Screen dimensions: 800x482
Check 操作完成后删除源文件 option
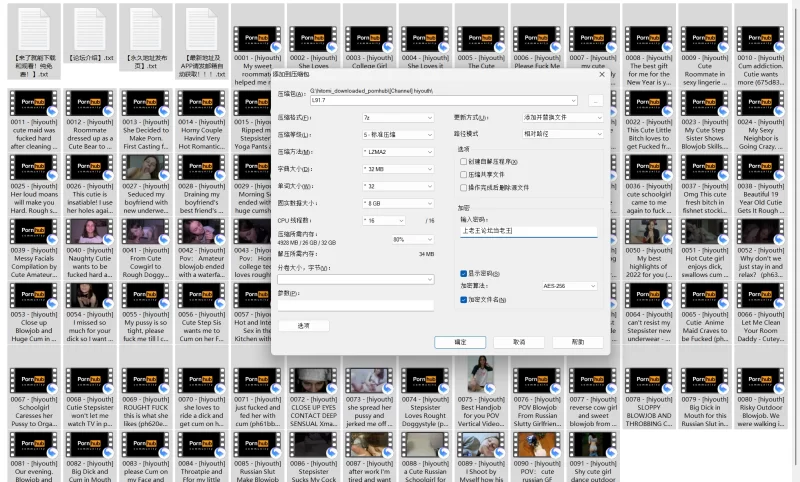(x=463, y=187)
